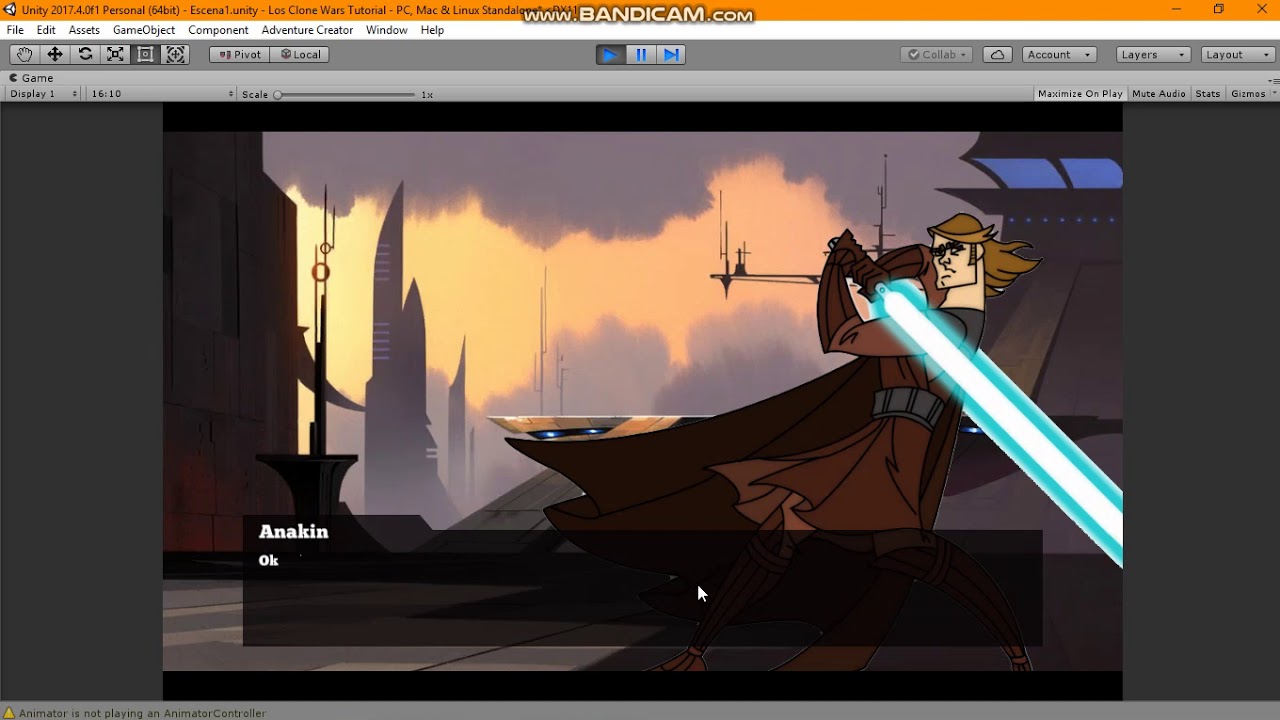Toggle Local/Global handle rotation
1280x720 pixels.
coord(300,55)
